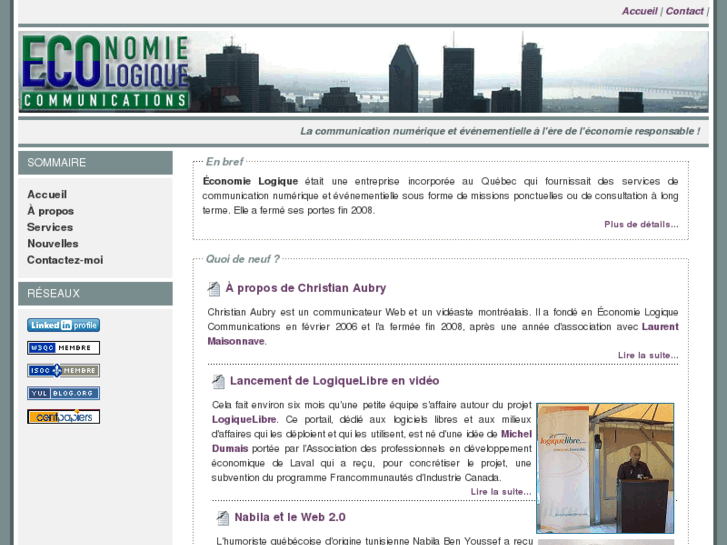Click the RÉSEAUX section header
The image size is (727, 545).
tap(95, 294)
